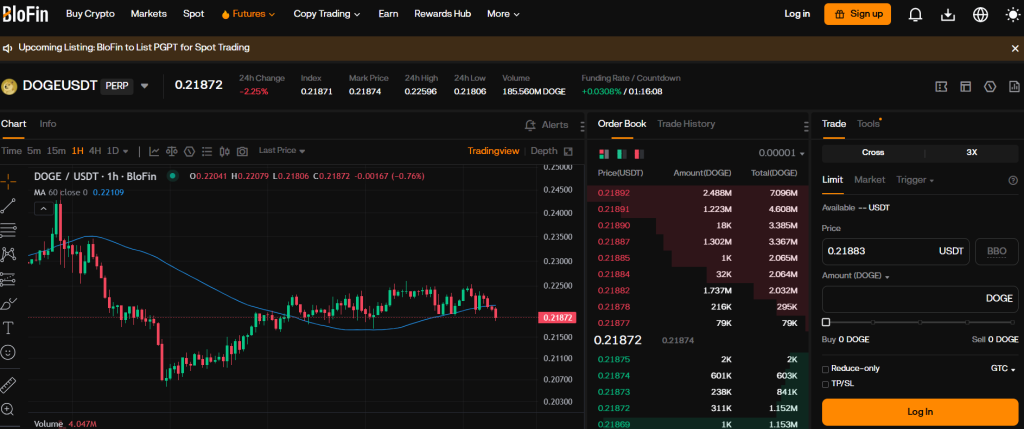Click the hexagon chart settings icon
Image resolution: width=1024 pixels, height=429 pixels.
189,151
